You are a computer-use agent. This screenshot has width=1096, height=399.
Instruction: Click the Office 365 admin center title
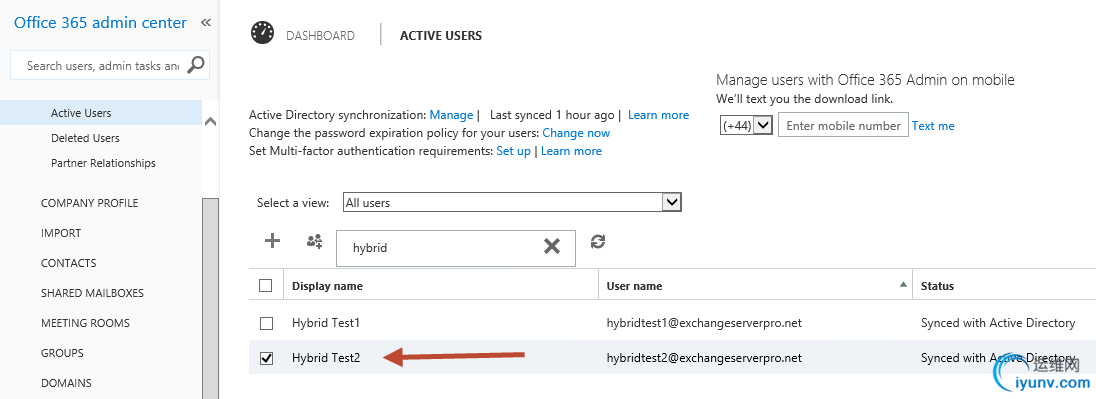(x=101, y=22)
